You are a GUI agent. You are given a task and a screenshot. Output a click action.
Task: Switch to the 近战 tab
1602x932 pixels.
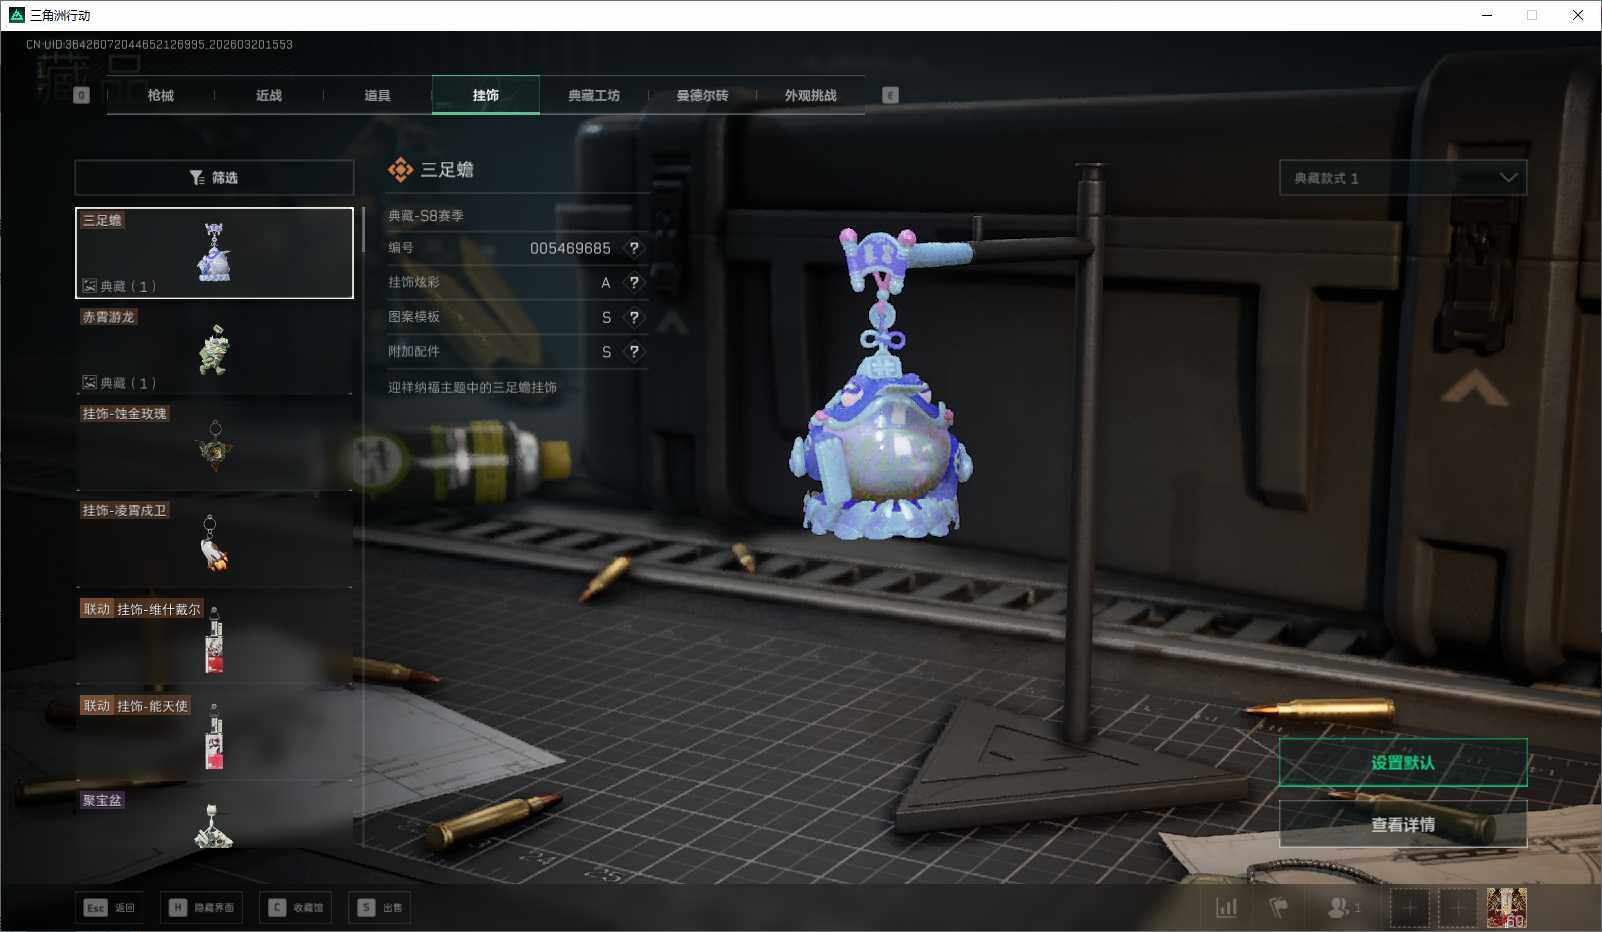click(x=269, y=95)
